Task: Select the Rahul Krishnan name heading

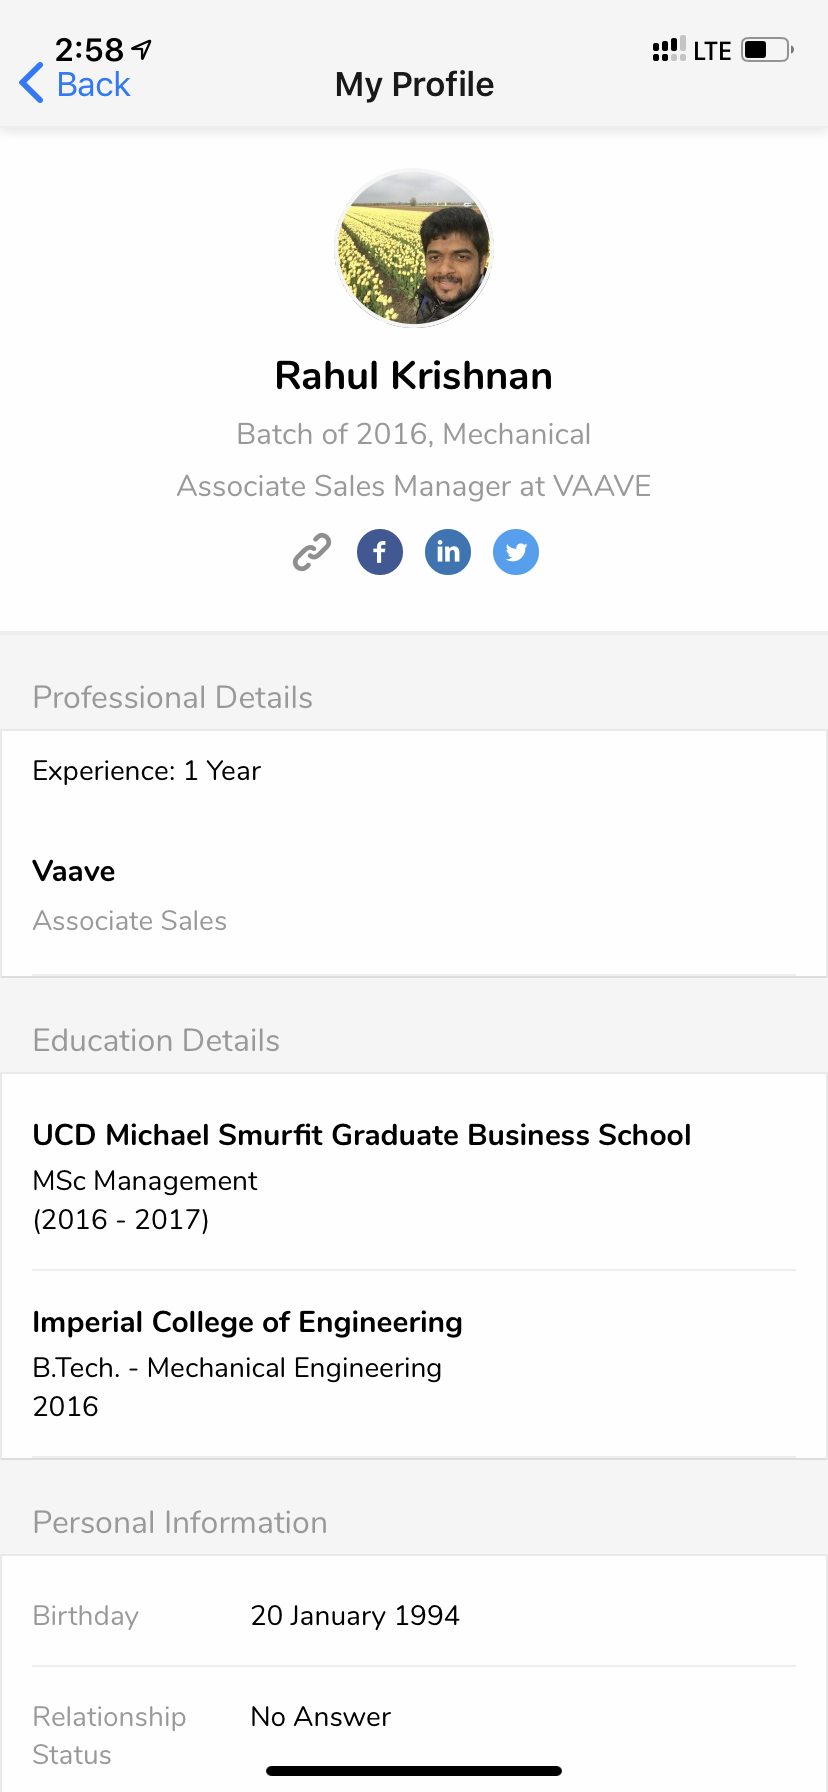Action: 414,376
